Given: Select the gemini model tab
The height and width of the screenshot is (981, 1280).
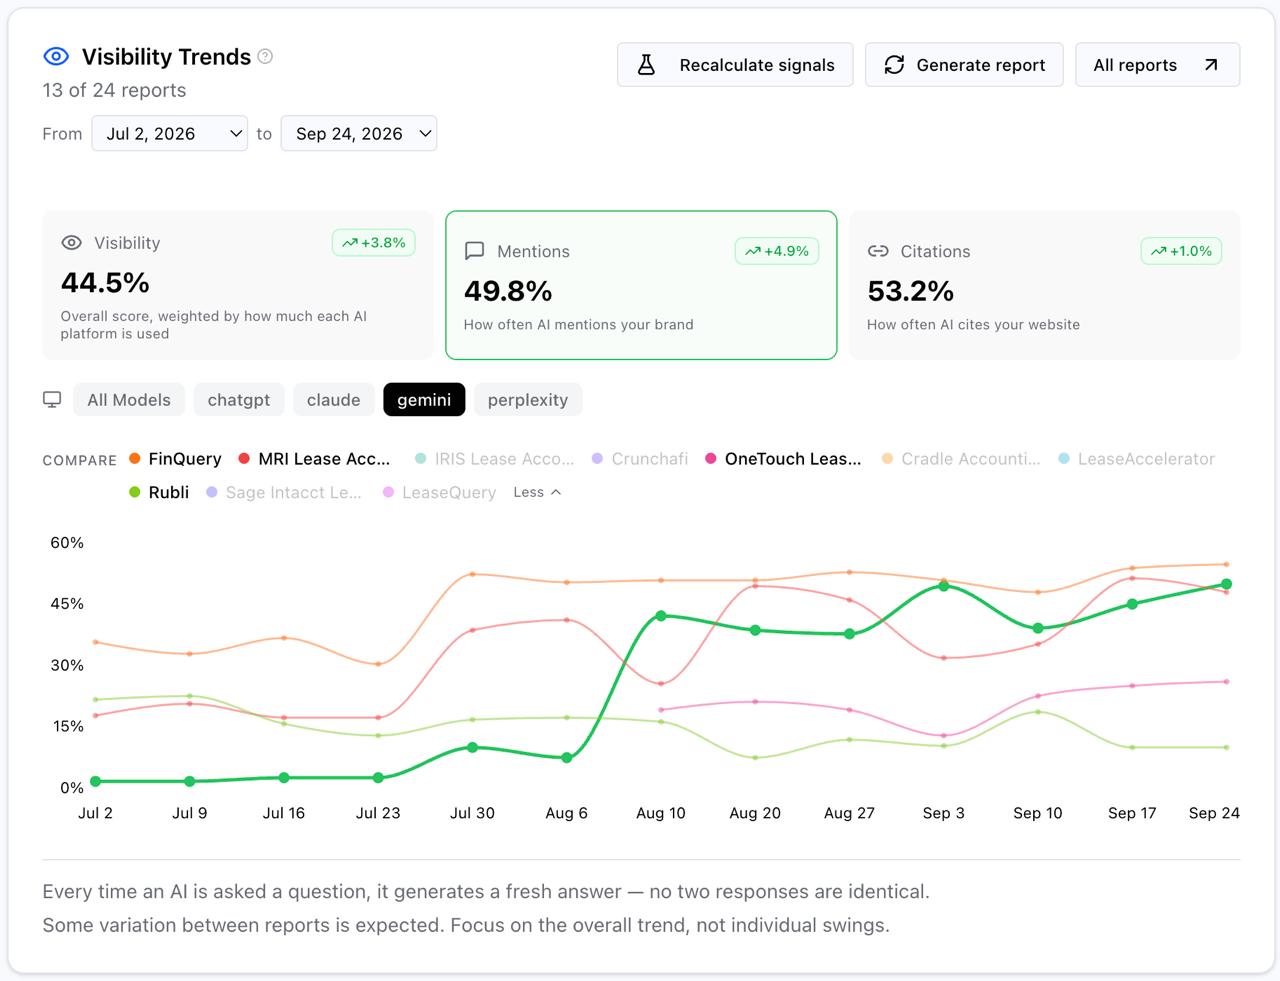Looking at the screenshot, I should pos(424,400).
